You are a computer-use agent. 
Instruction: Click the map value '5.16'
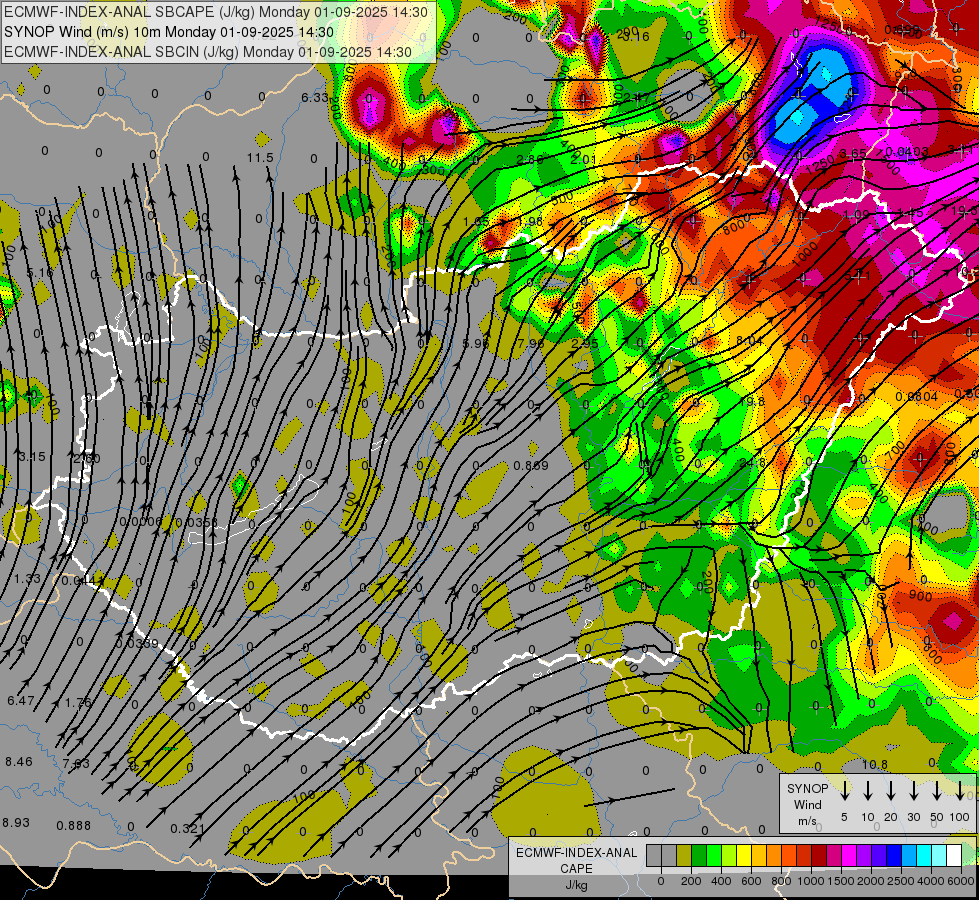coord(40,273)
